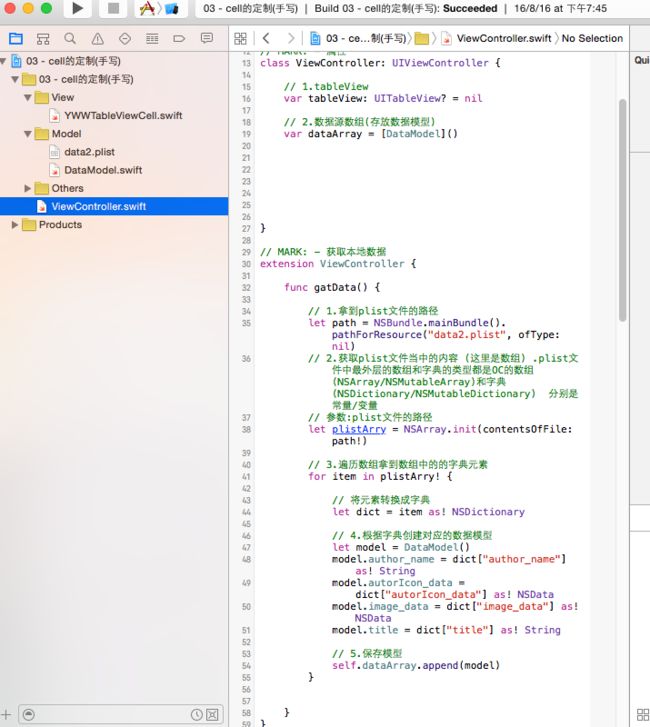The height and width of the screenshot is (727, 650).
Task: Click line number 48 in the gutter
Action: pyautogui.click(x=246, y=559)
